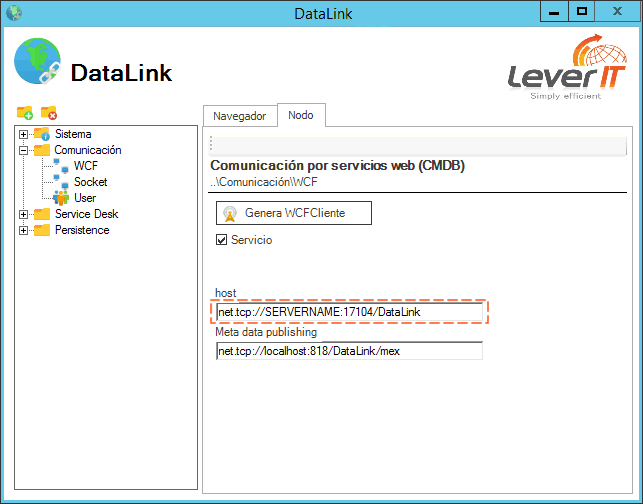
Task: Select the Service Desk tree item label
Action: (87, 214)
